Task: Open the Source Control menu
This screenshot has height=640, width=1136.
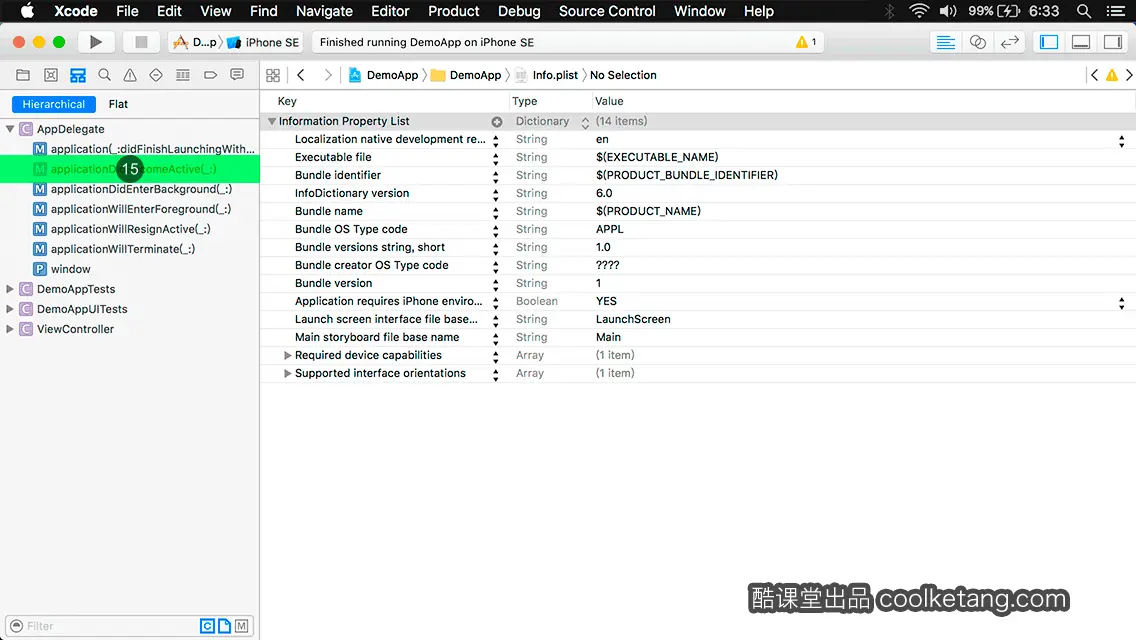Action: tap(607, 11)
